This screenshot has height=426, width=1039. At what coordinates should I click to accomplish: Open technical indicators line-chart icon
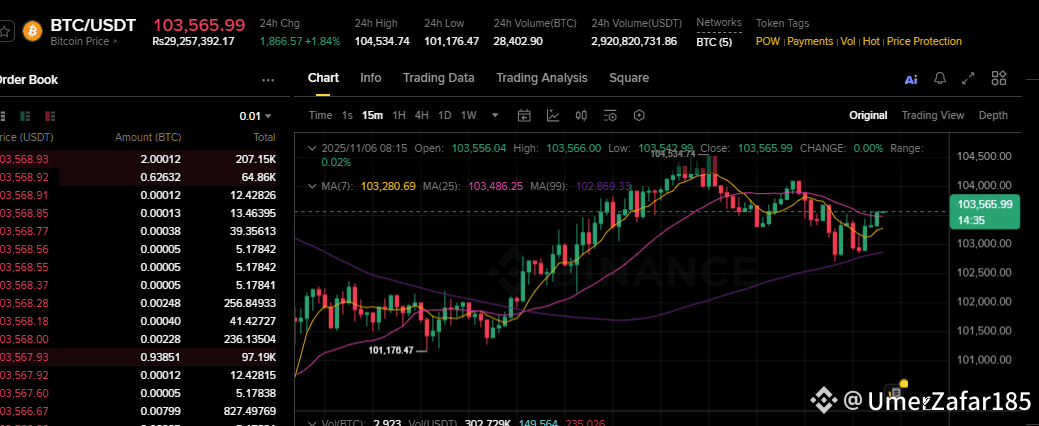coord(553,115)
